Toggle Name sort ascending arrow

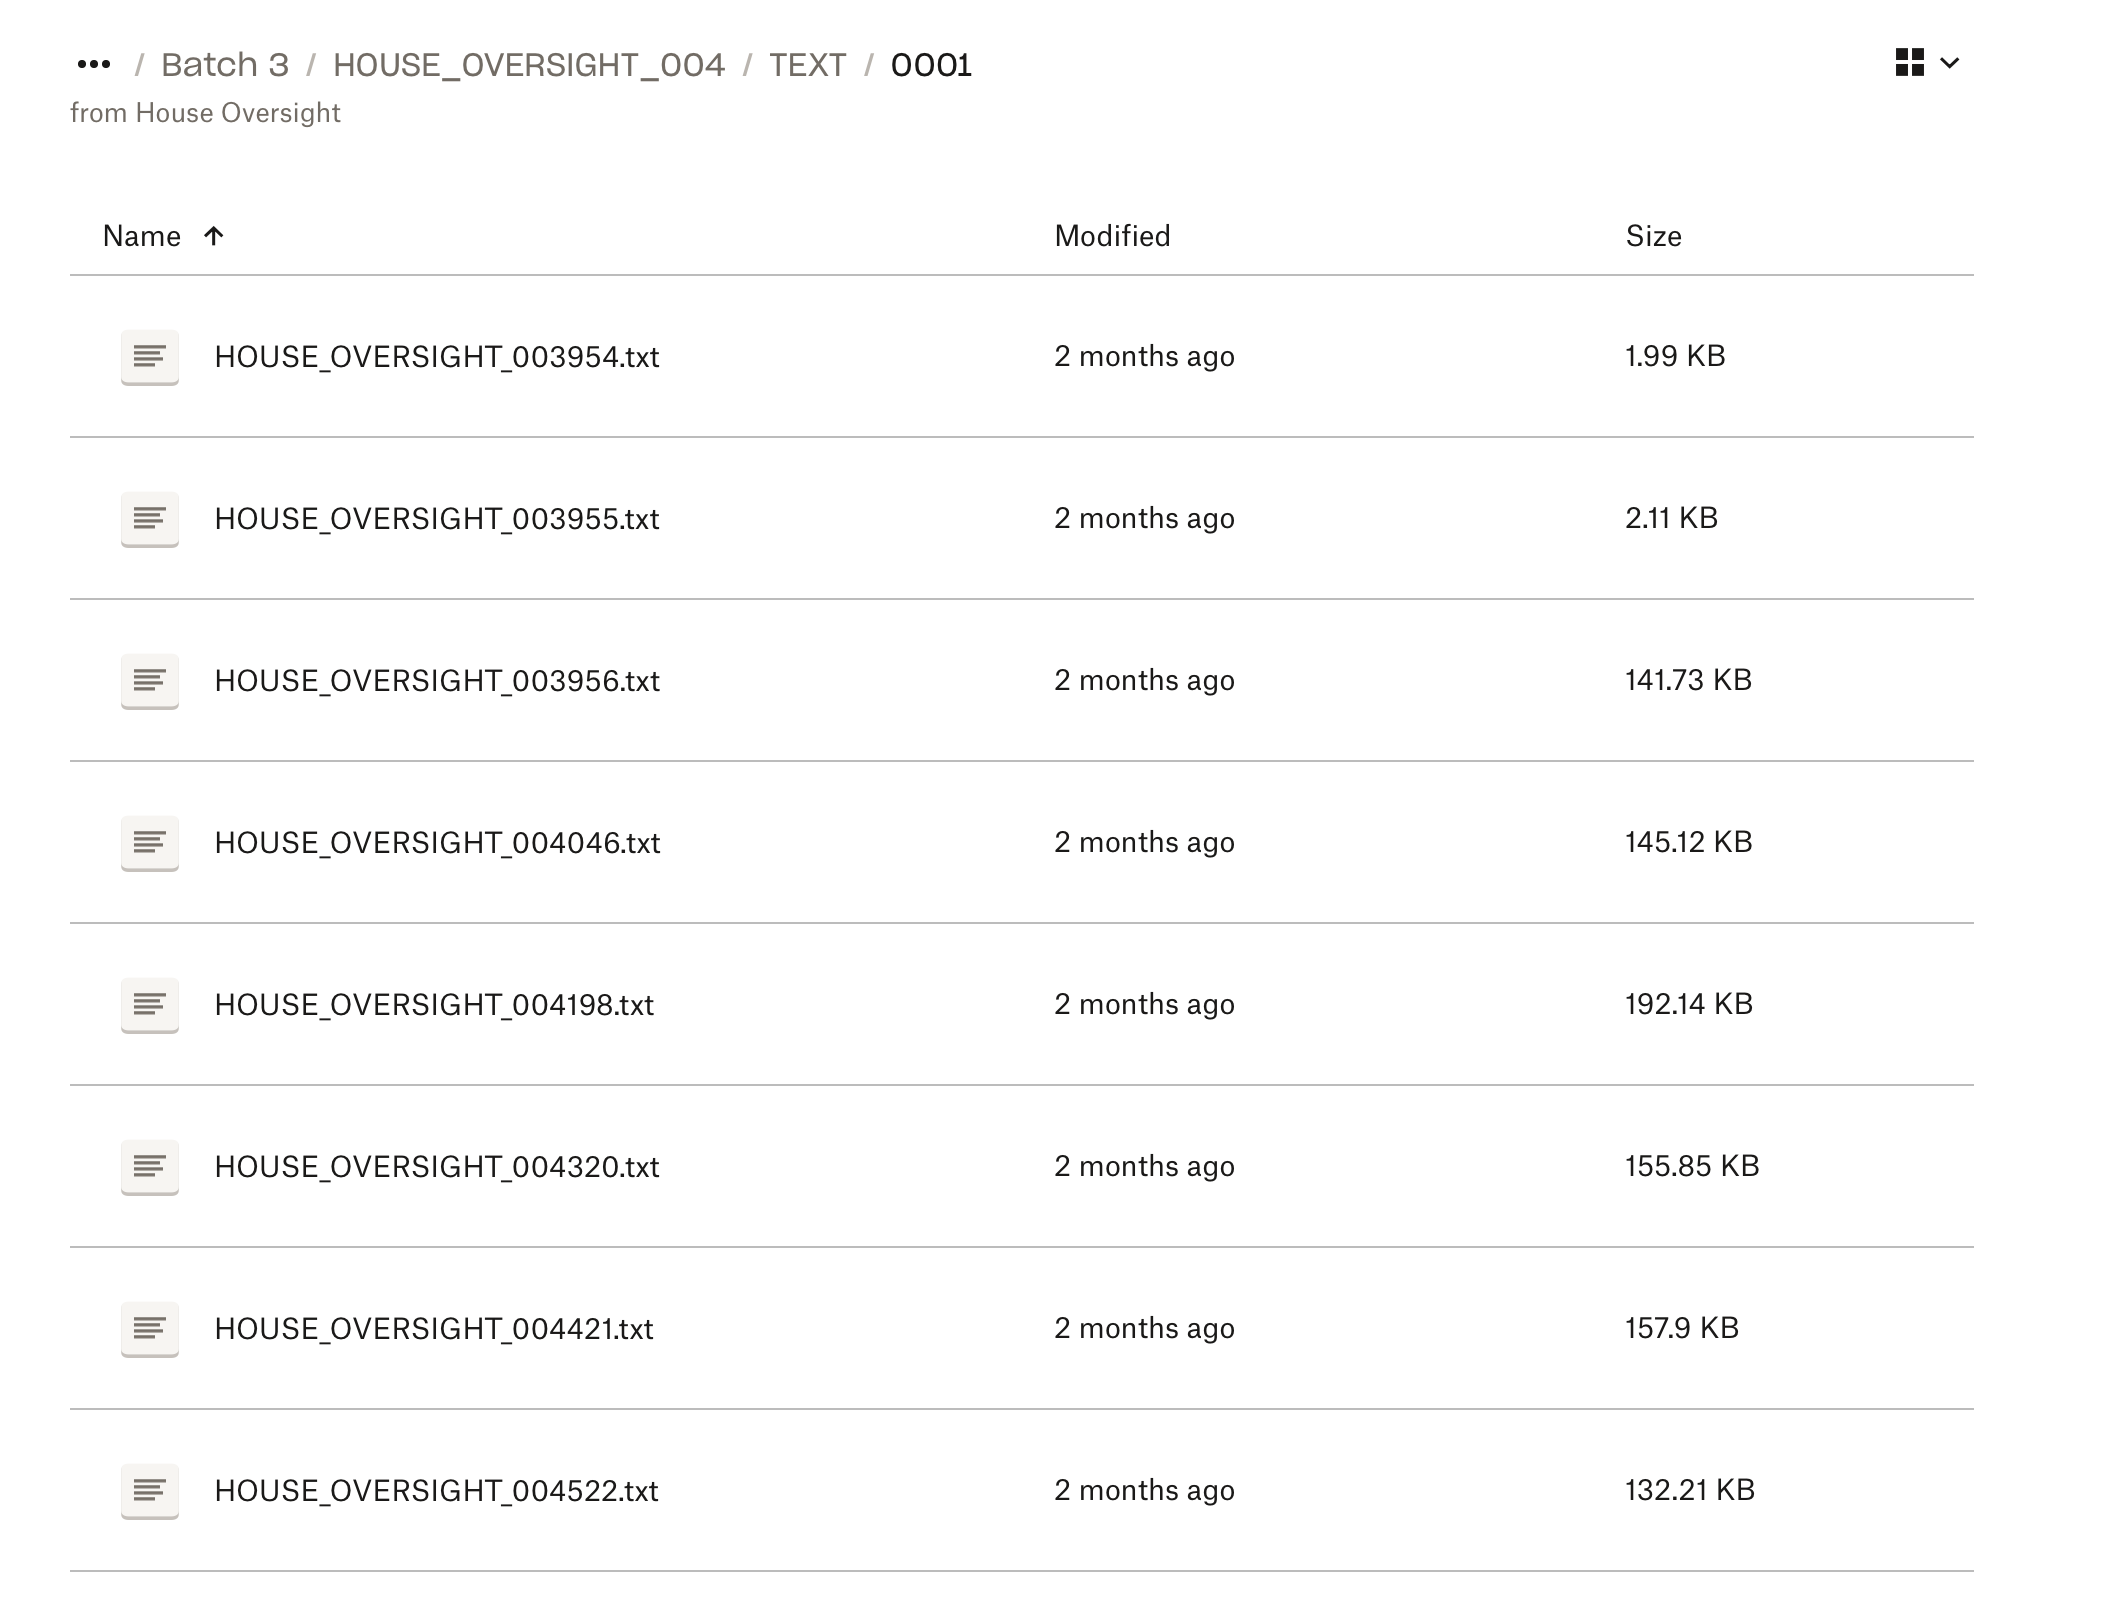tap(213, 236)
